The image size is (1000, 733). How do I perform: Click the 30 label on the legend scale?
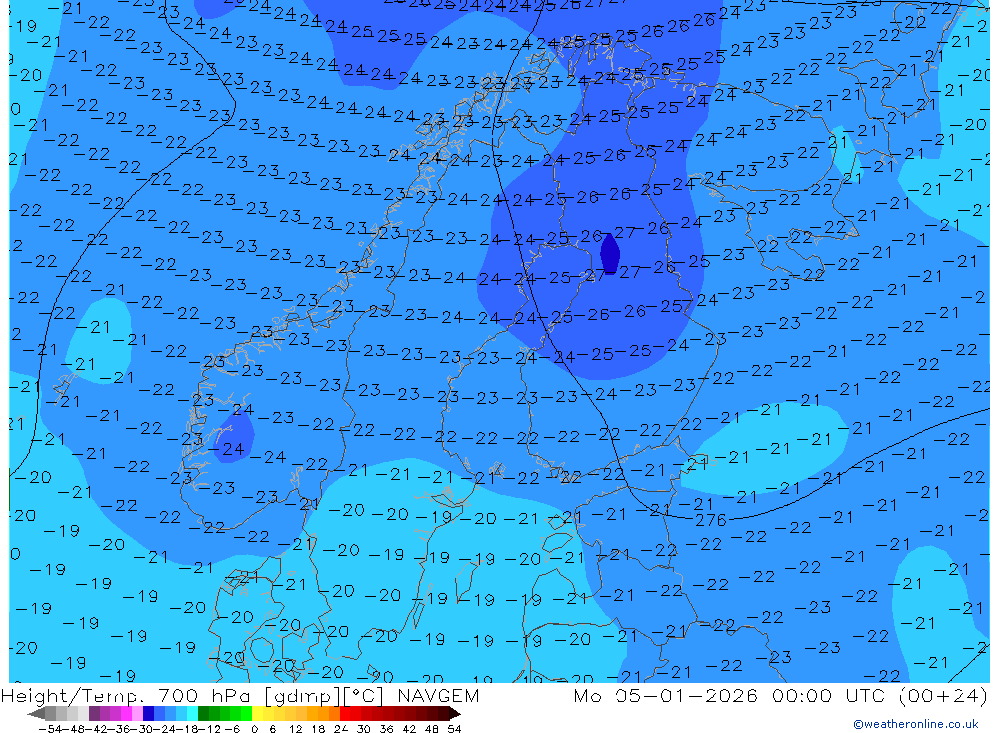point(364,729)
